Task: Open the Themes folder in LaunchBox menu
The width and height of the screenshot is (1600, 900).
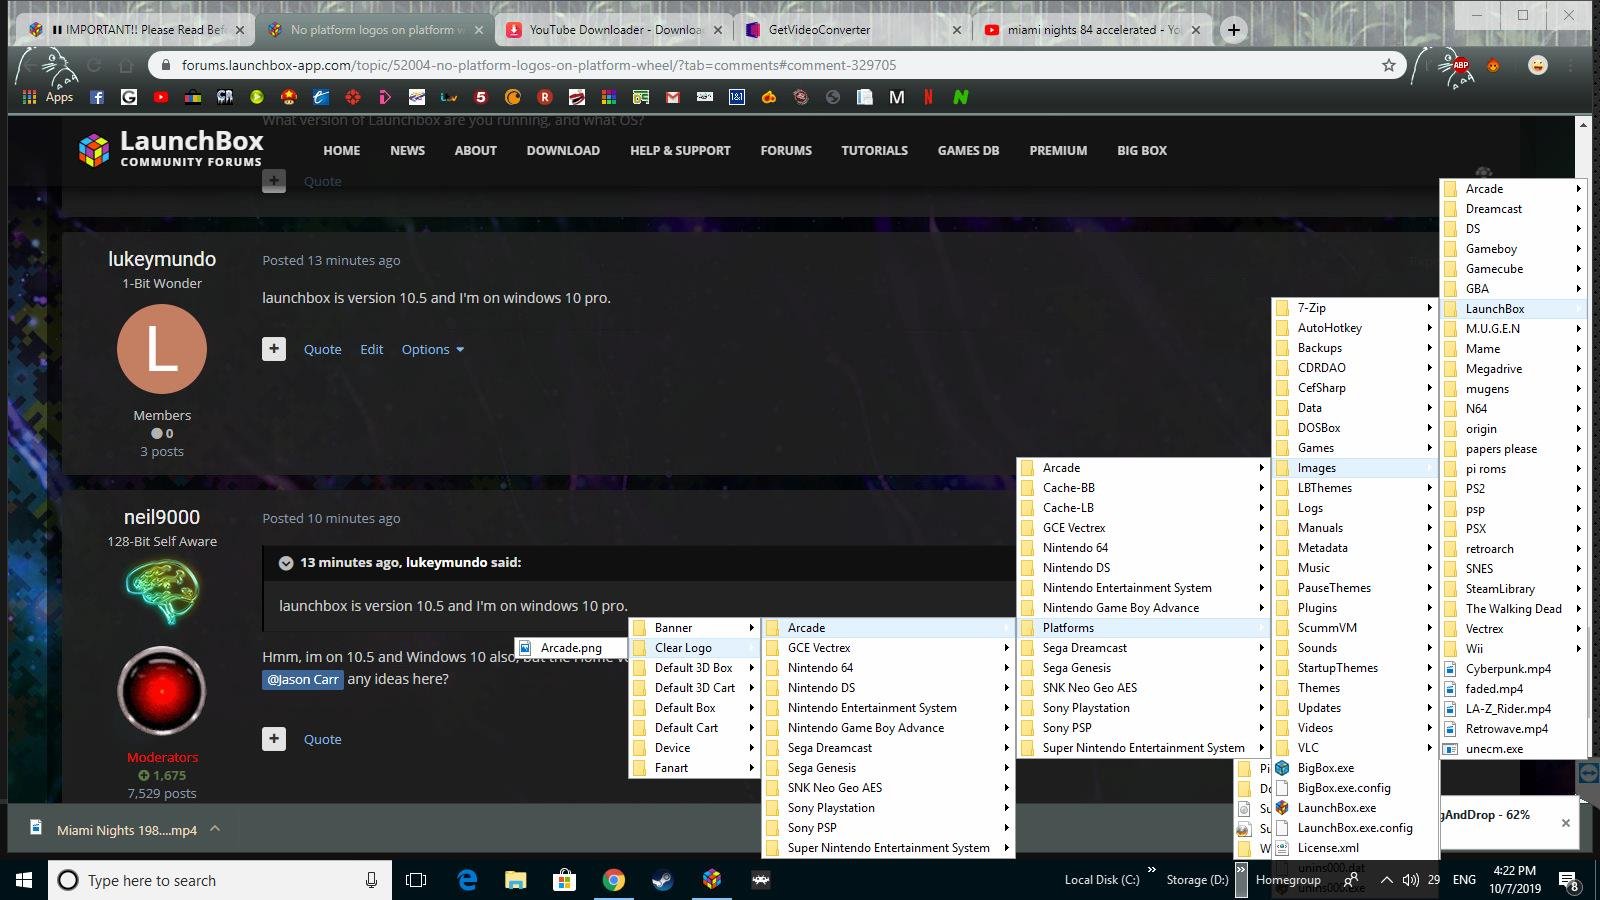Action: click(1356, 688)
